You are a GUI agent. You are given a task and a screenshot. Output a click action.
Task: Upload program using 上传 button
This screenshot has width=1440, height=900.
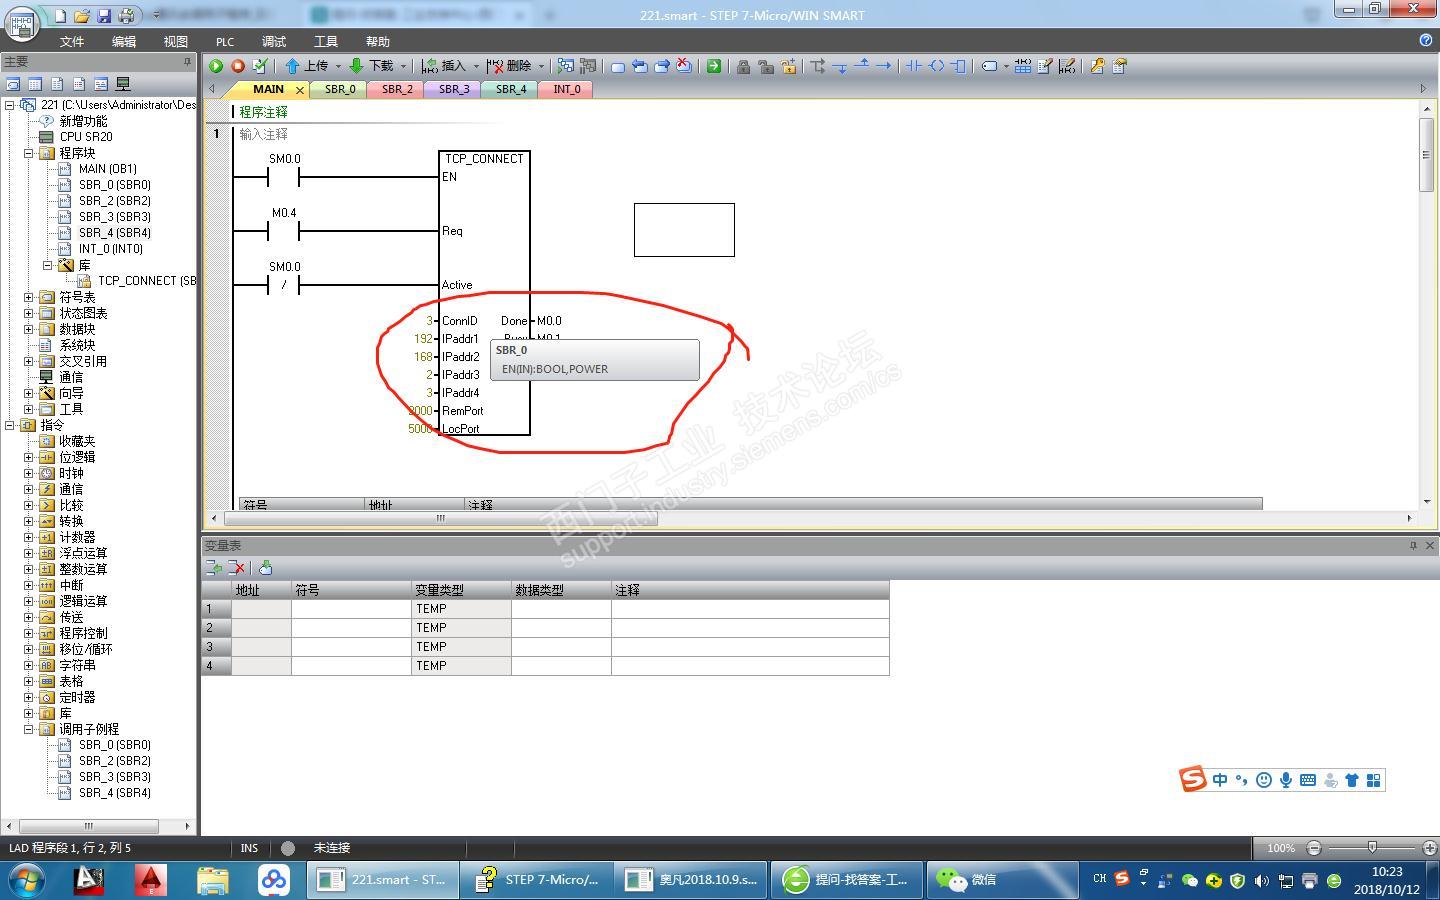[307, 66]
